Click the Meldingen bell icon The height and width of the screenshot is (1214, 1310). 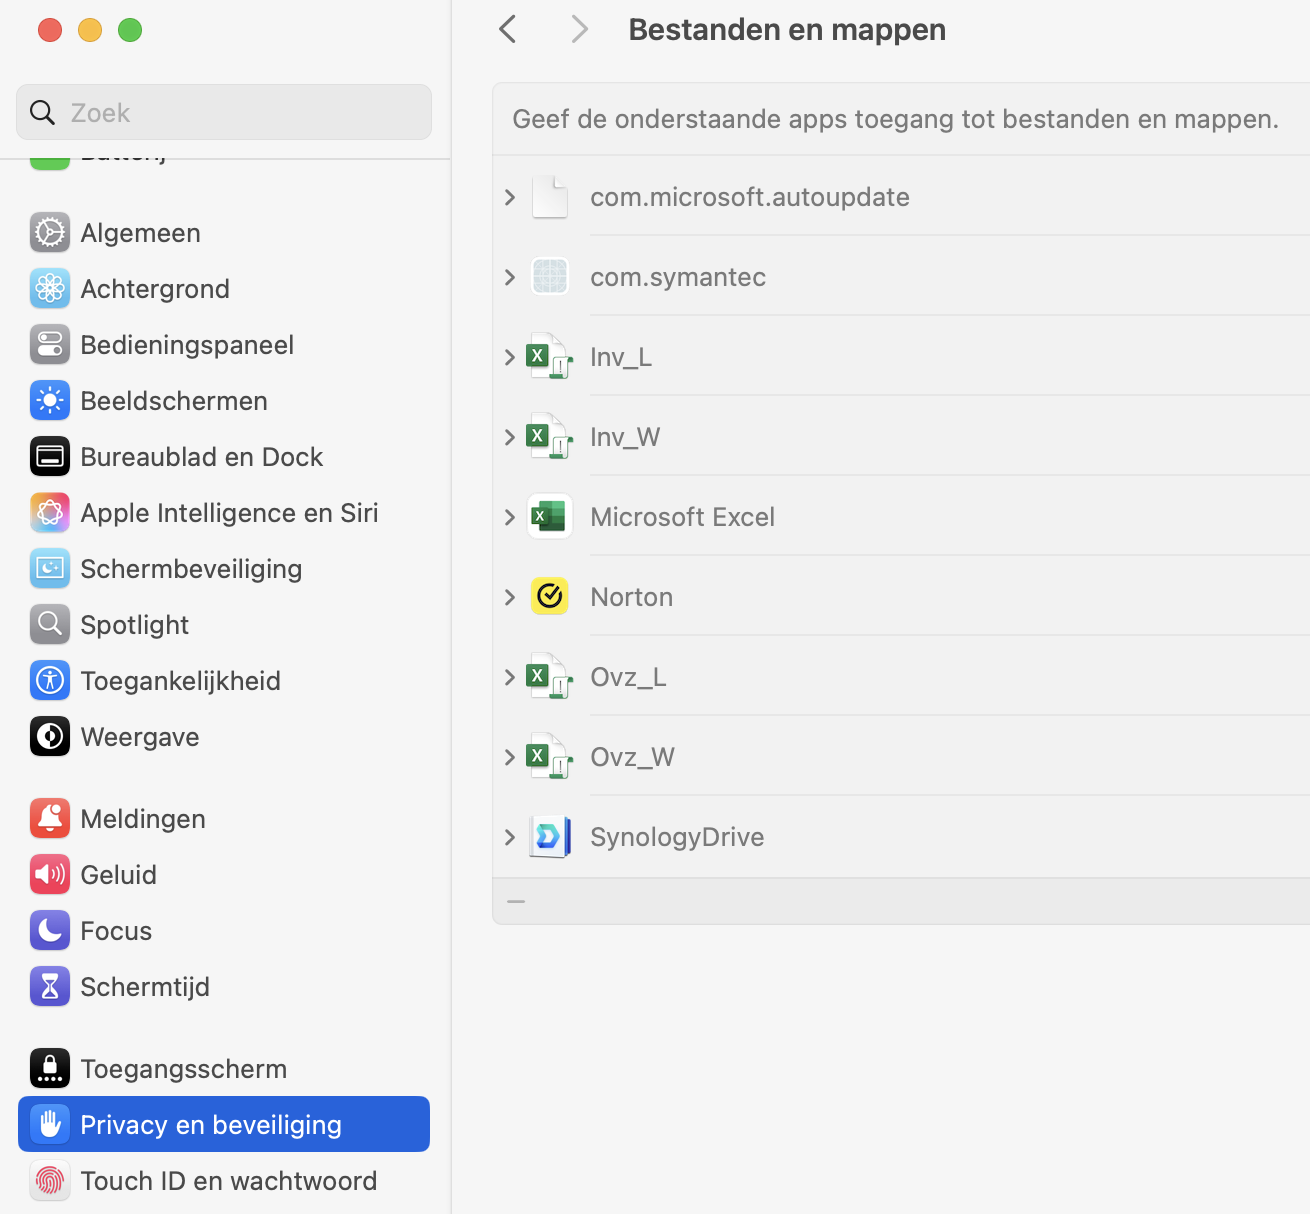[50, 819]
